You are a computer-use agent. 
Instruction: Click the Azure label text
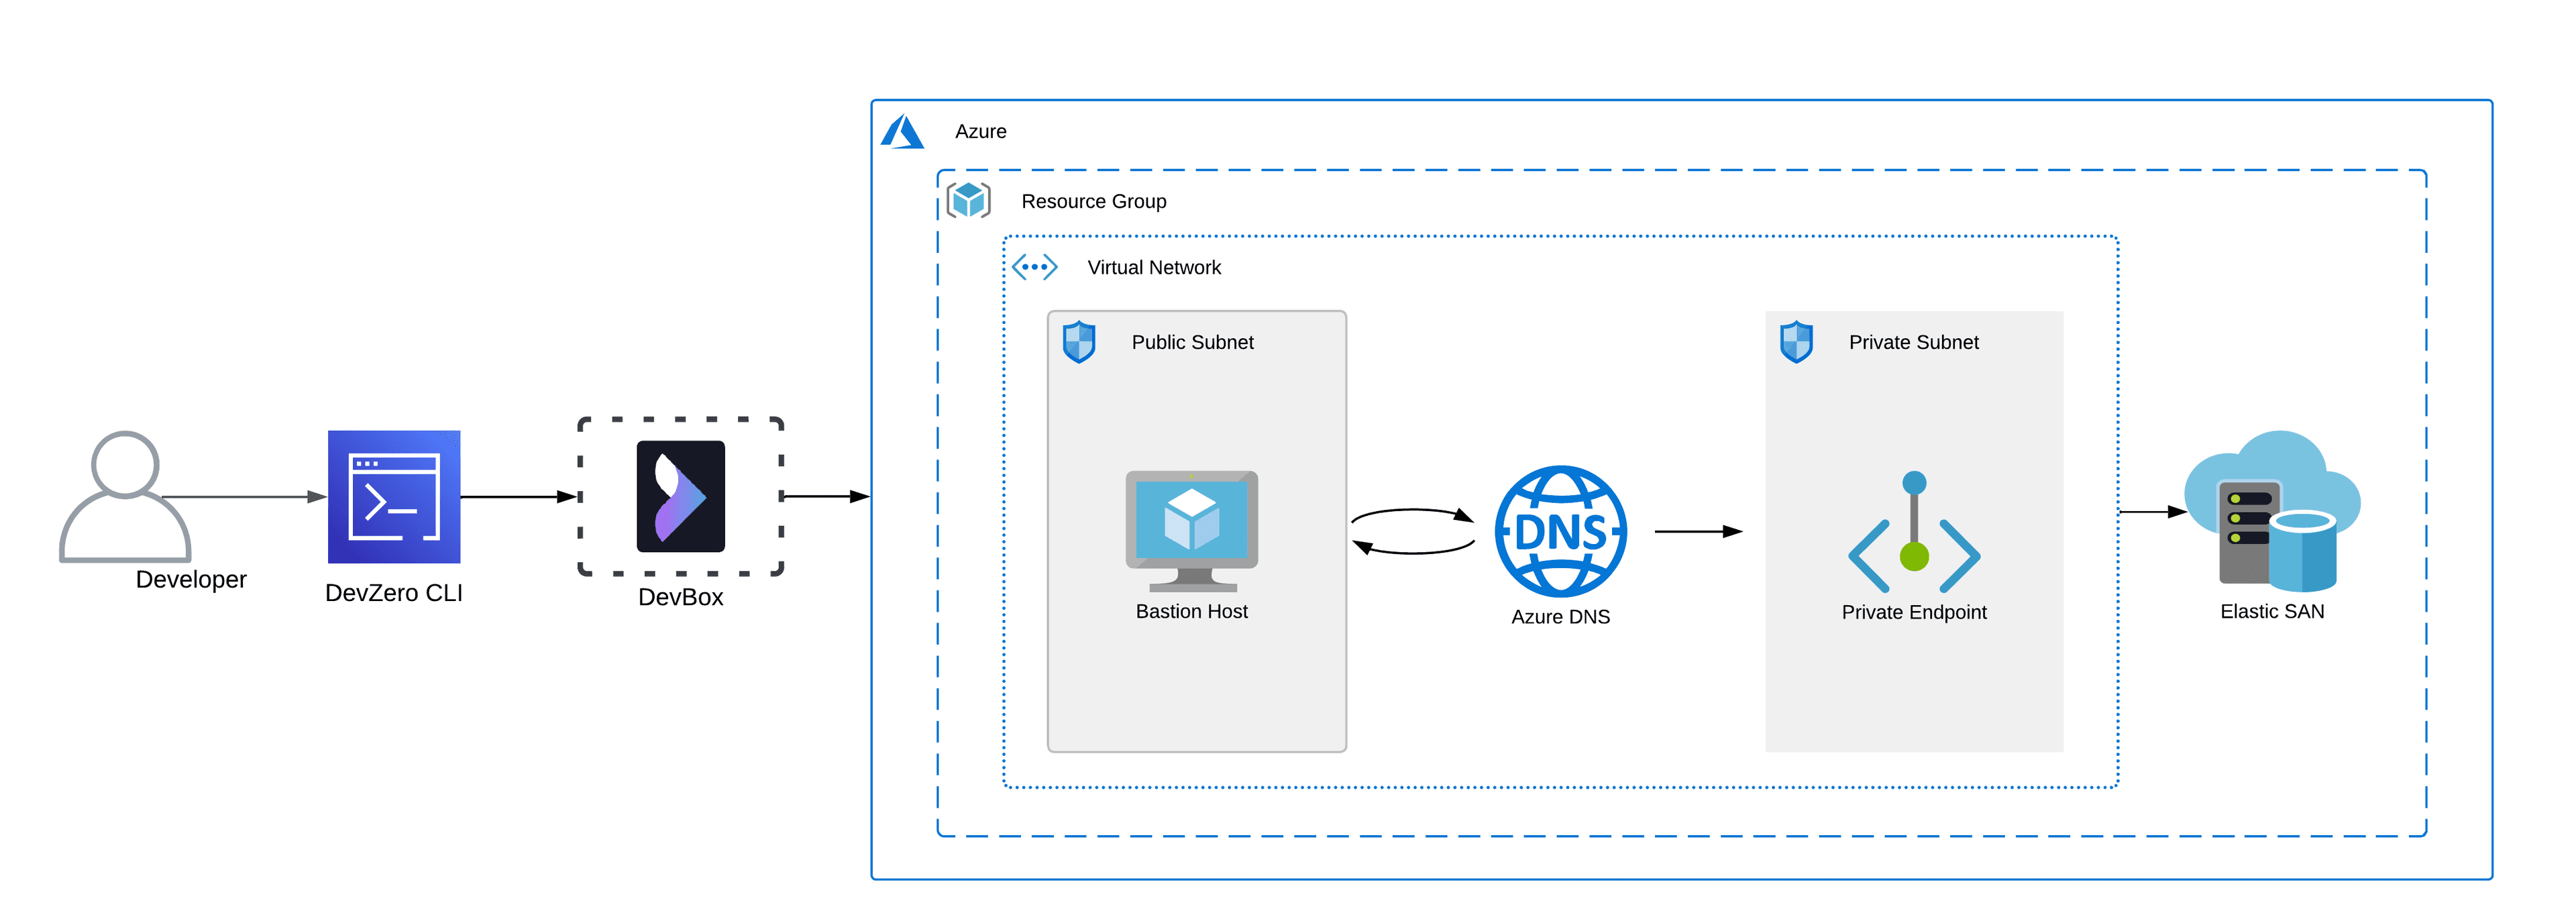tap(981, 131)
